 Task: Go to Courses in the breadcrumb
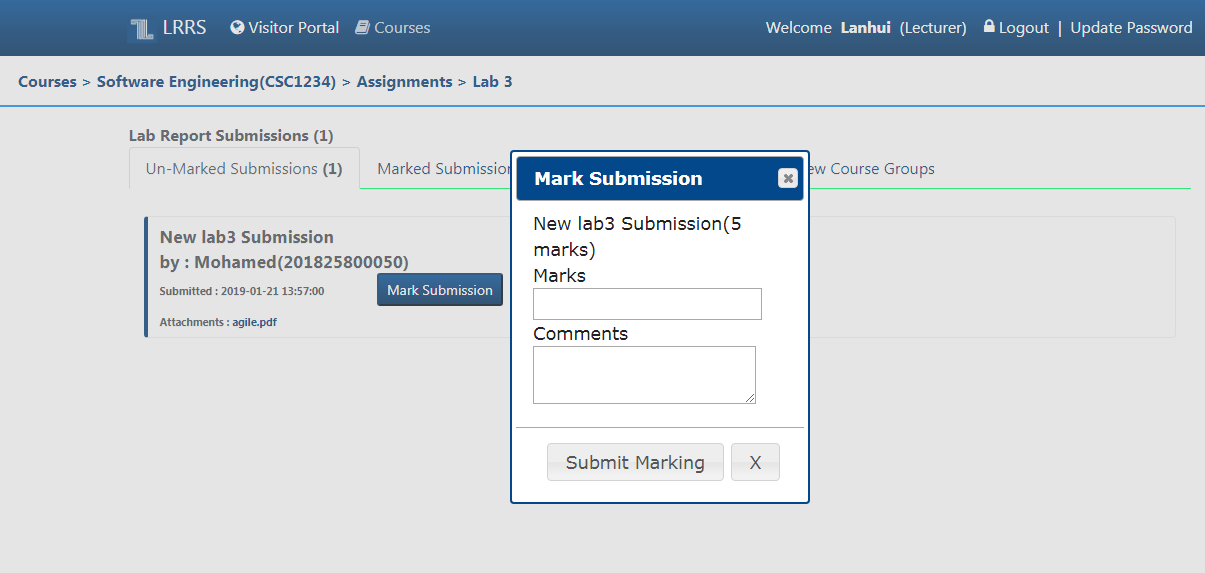pyautogui.click(x=47, y=82)
